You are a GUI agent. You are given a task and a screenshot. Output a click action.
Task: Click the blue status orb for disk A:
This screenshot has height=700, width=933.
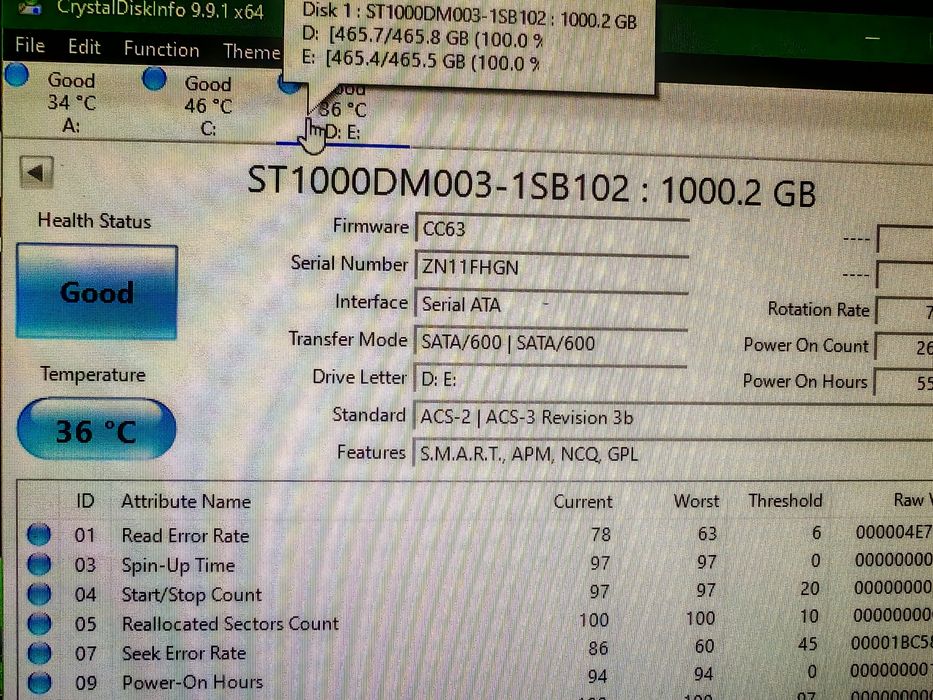tap(16, 76)
